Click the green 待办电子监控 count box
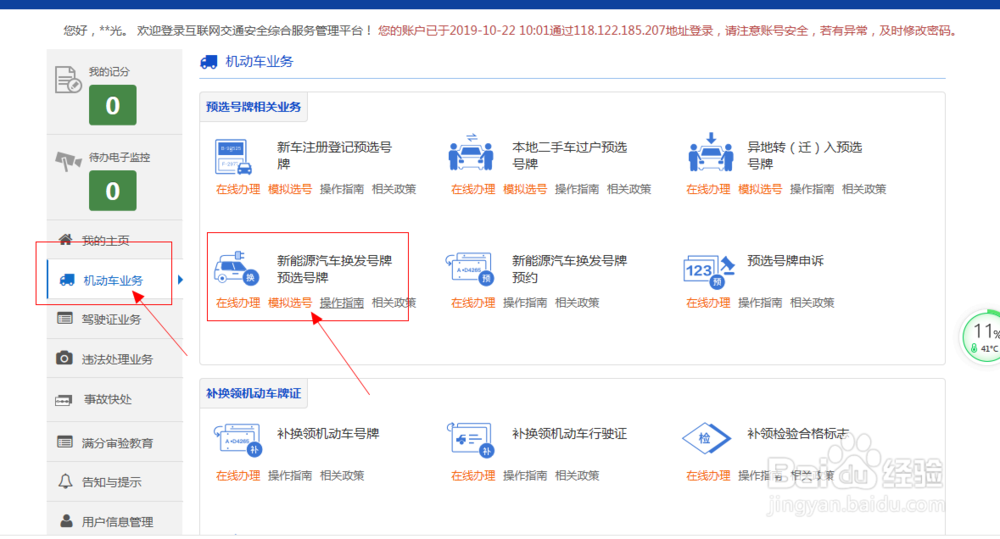 click(x=112, y=191)
